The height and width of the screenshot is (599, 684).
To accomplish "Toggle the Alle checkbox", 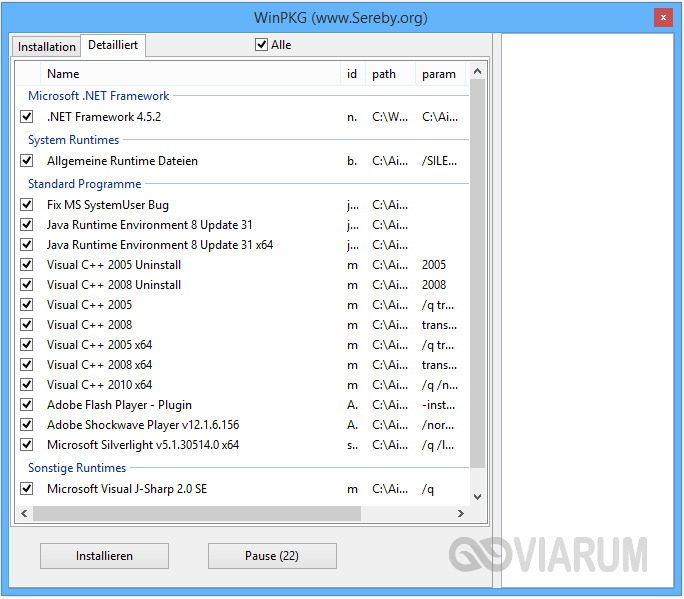I will coord(261,44).
